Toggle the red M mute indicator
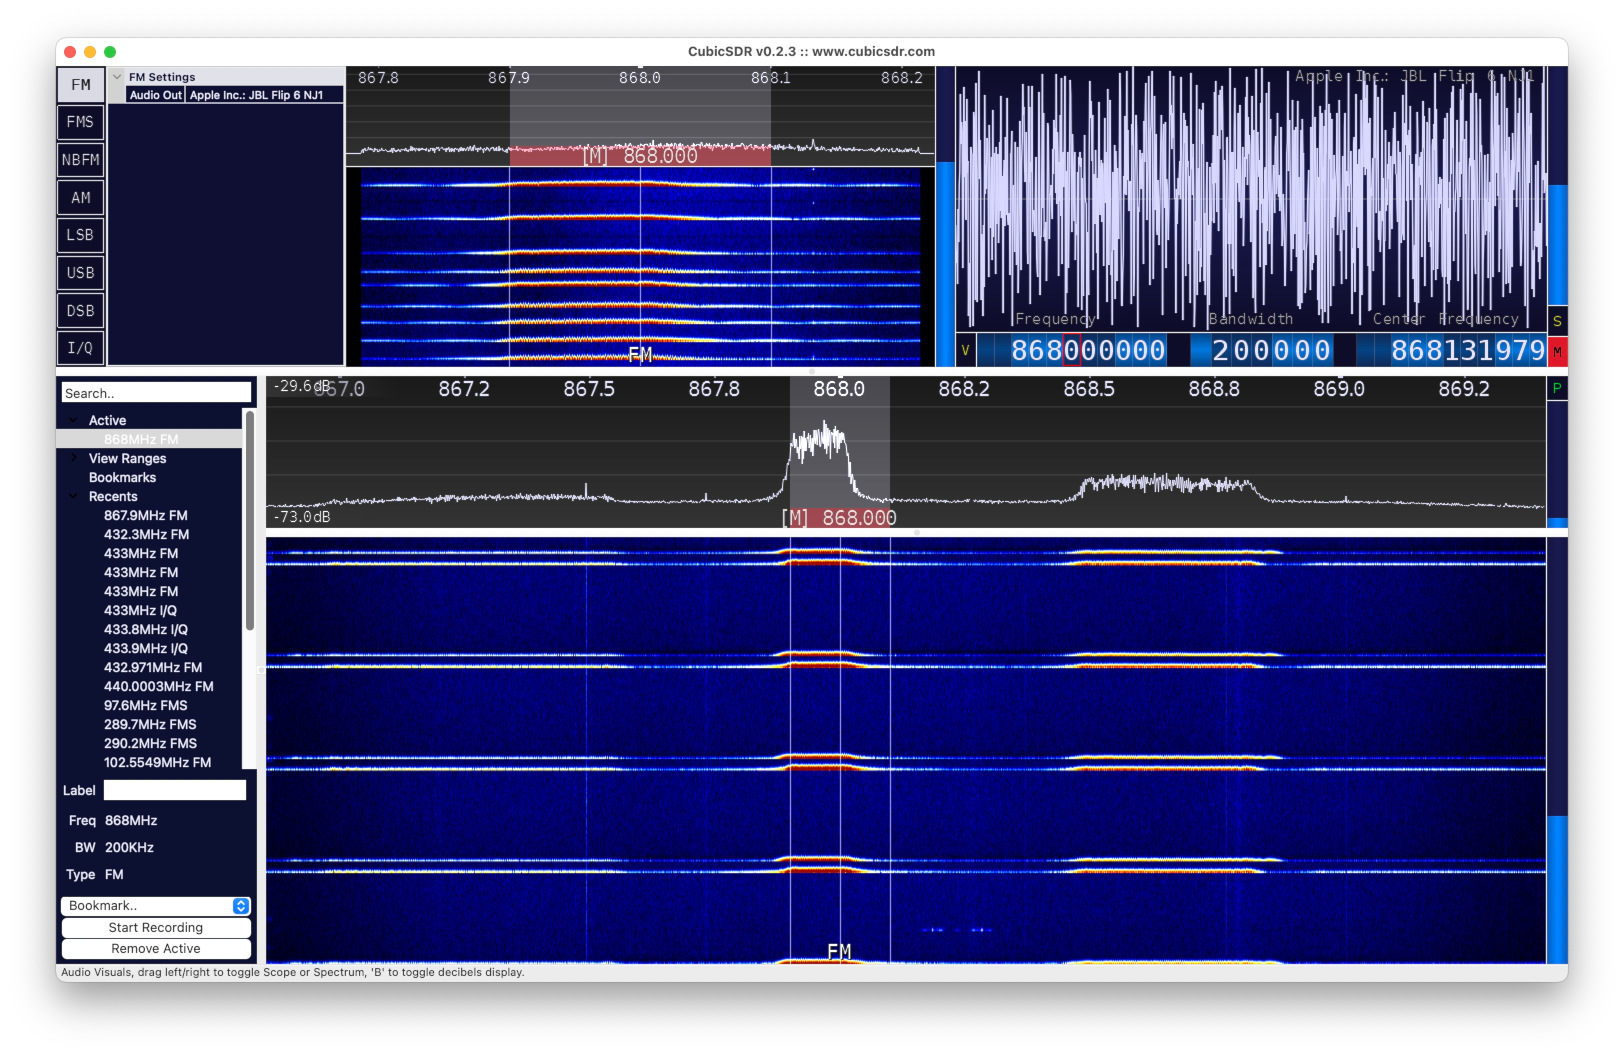The image size is (1624, 1056). pyautogui.click(x=1557, y=352)
